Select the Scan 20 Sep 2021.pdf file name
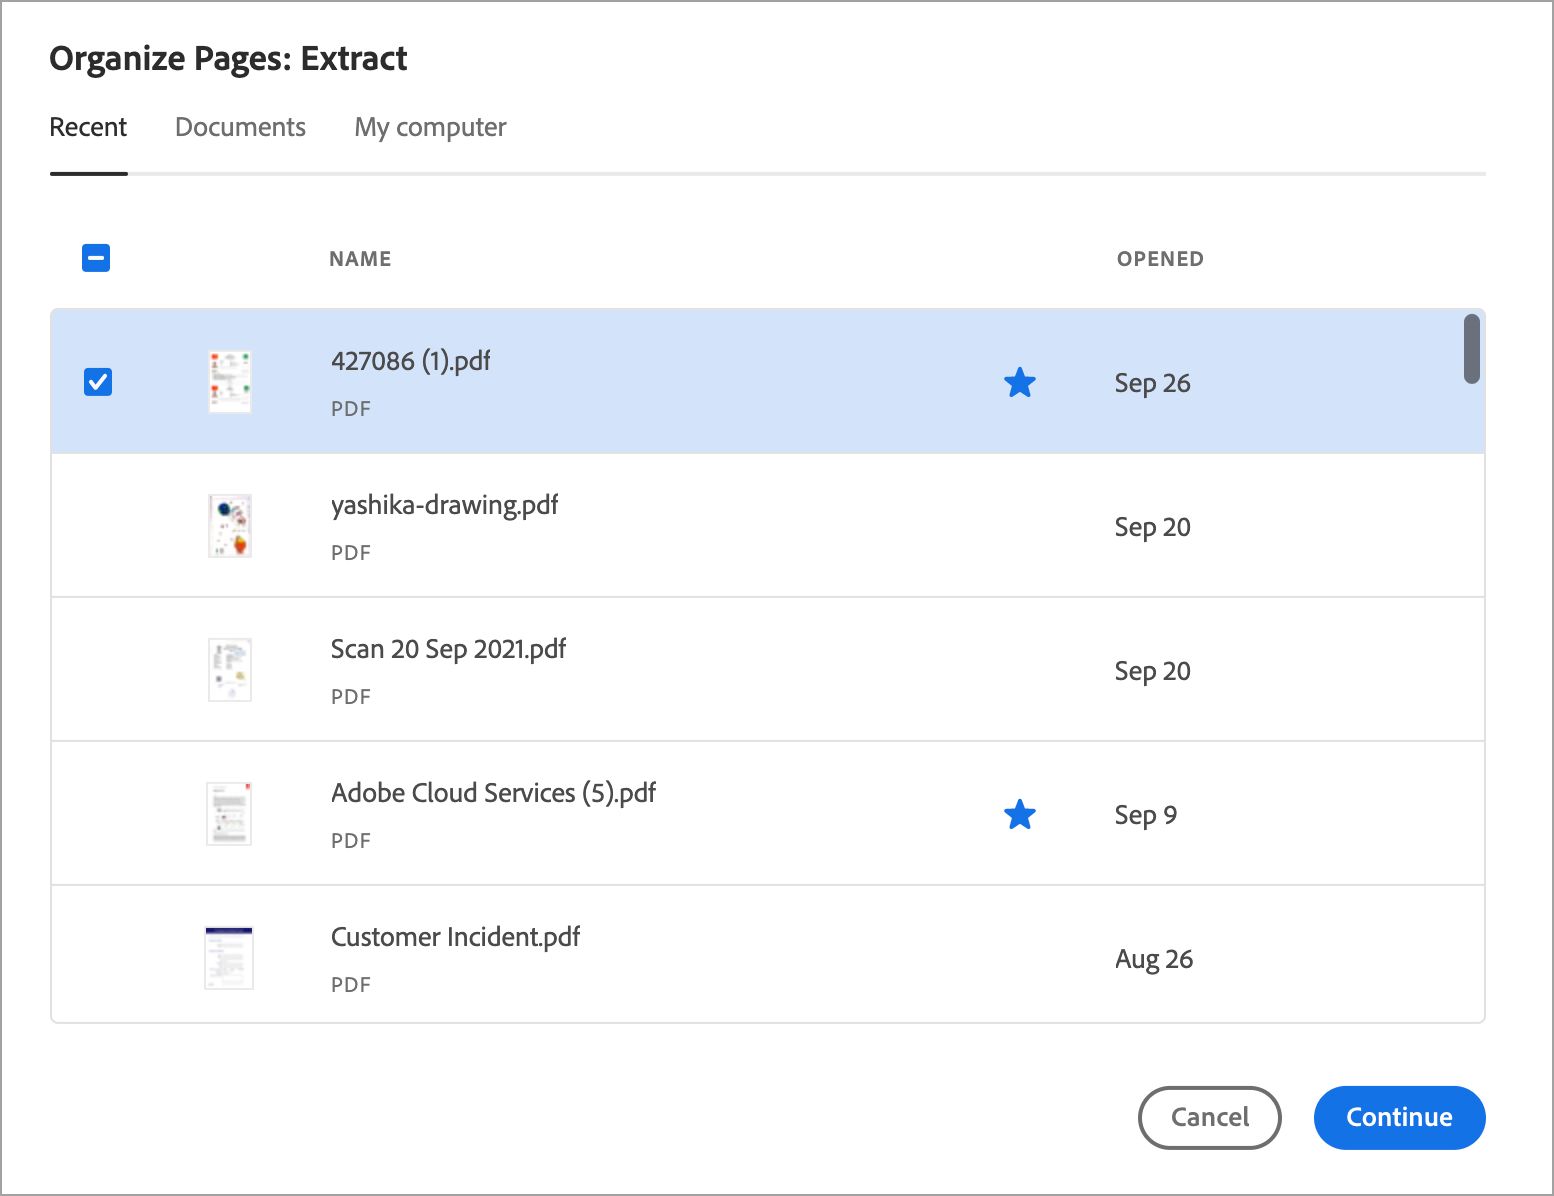The height and width of the screenshot is (1196, 1554). tap(448, 649)
